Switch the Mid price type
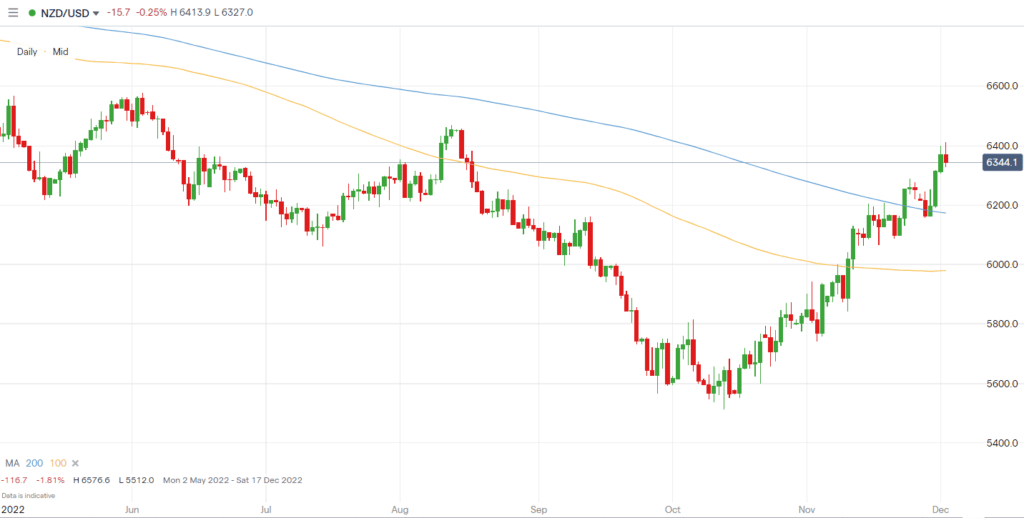Screen dimensions: 1024x518 pos(60,52)
